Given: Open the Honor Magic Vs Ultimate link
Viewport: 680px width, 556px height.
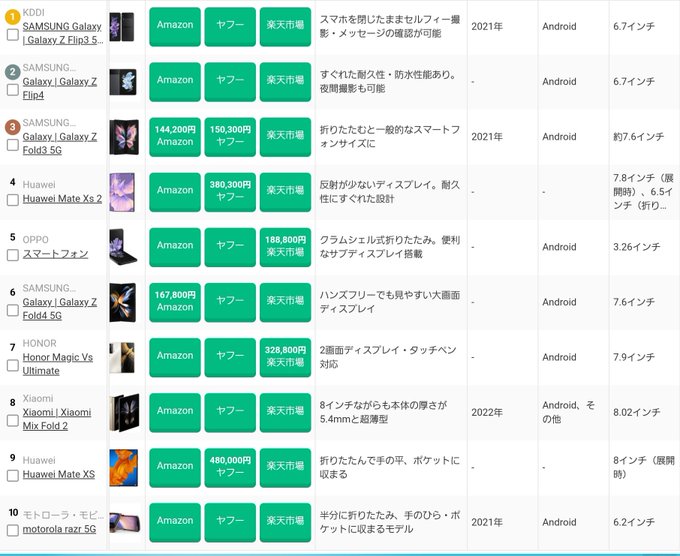Looking at the screenshot, I should pyautogui.click(x=58, y=364).
